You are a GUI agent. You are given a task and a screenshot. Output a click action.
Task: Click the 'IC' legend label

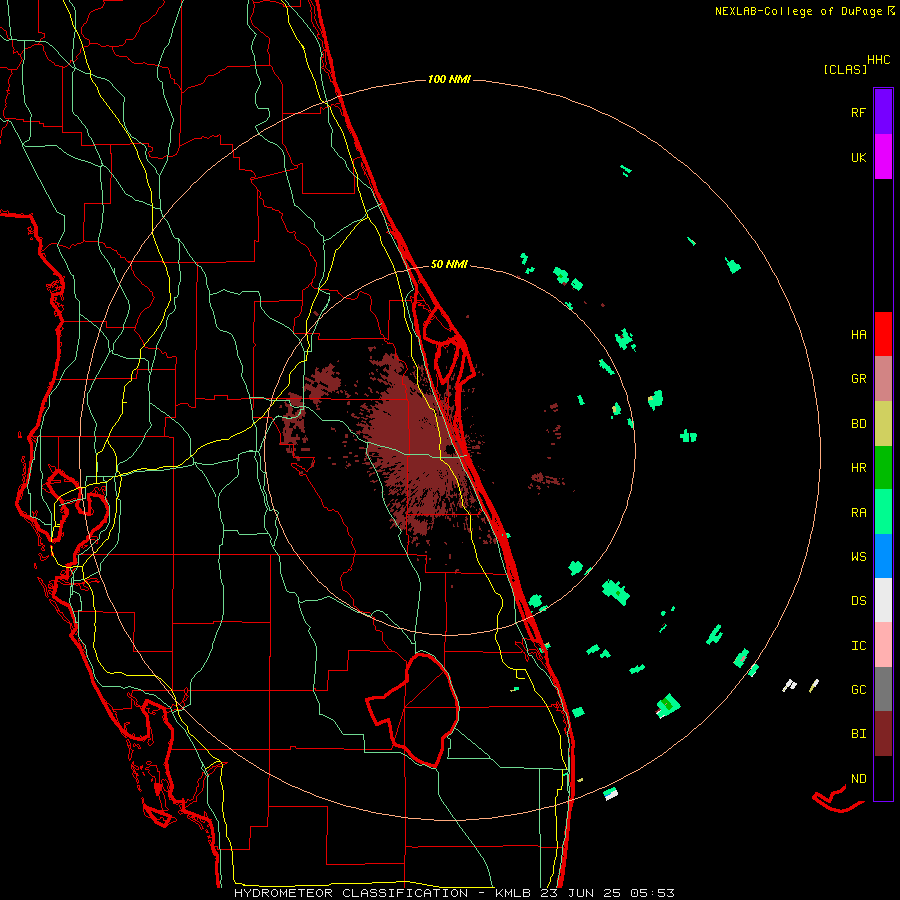pyautogui.click(x=859, y=646)
